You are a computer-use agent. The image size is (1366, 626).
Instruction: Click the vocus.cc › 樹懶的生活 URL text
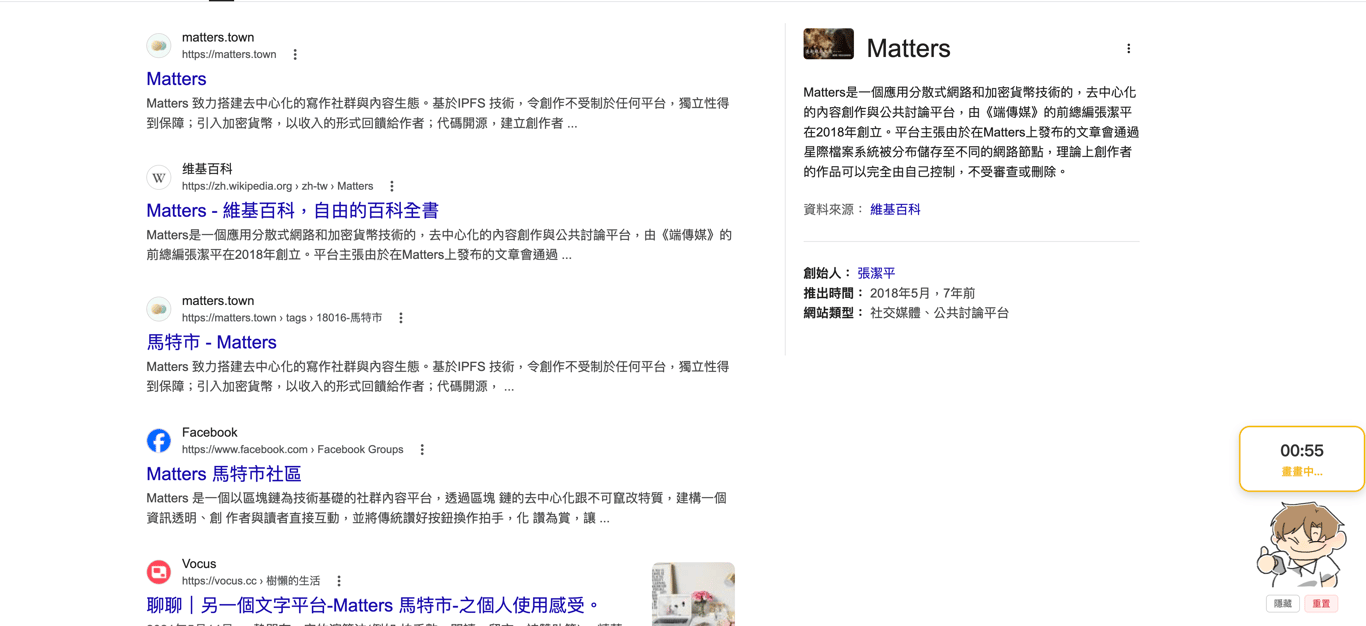(251, 581)
